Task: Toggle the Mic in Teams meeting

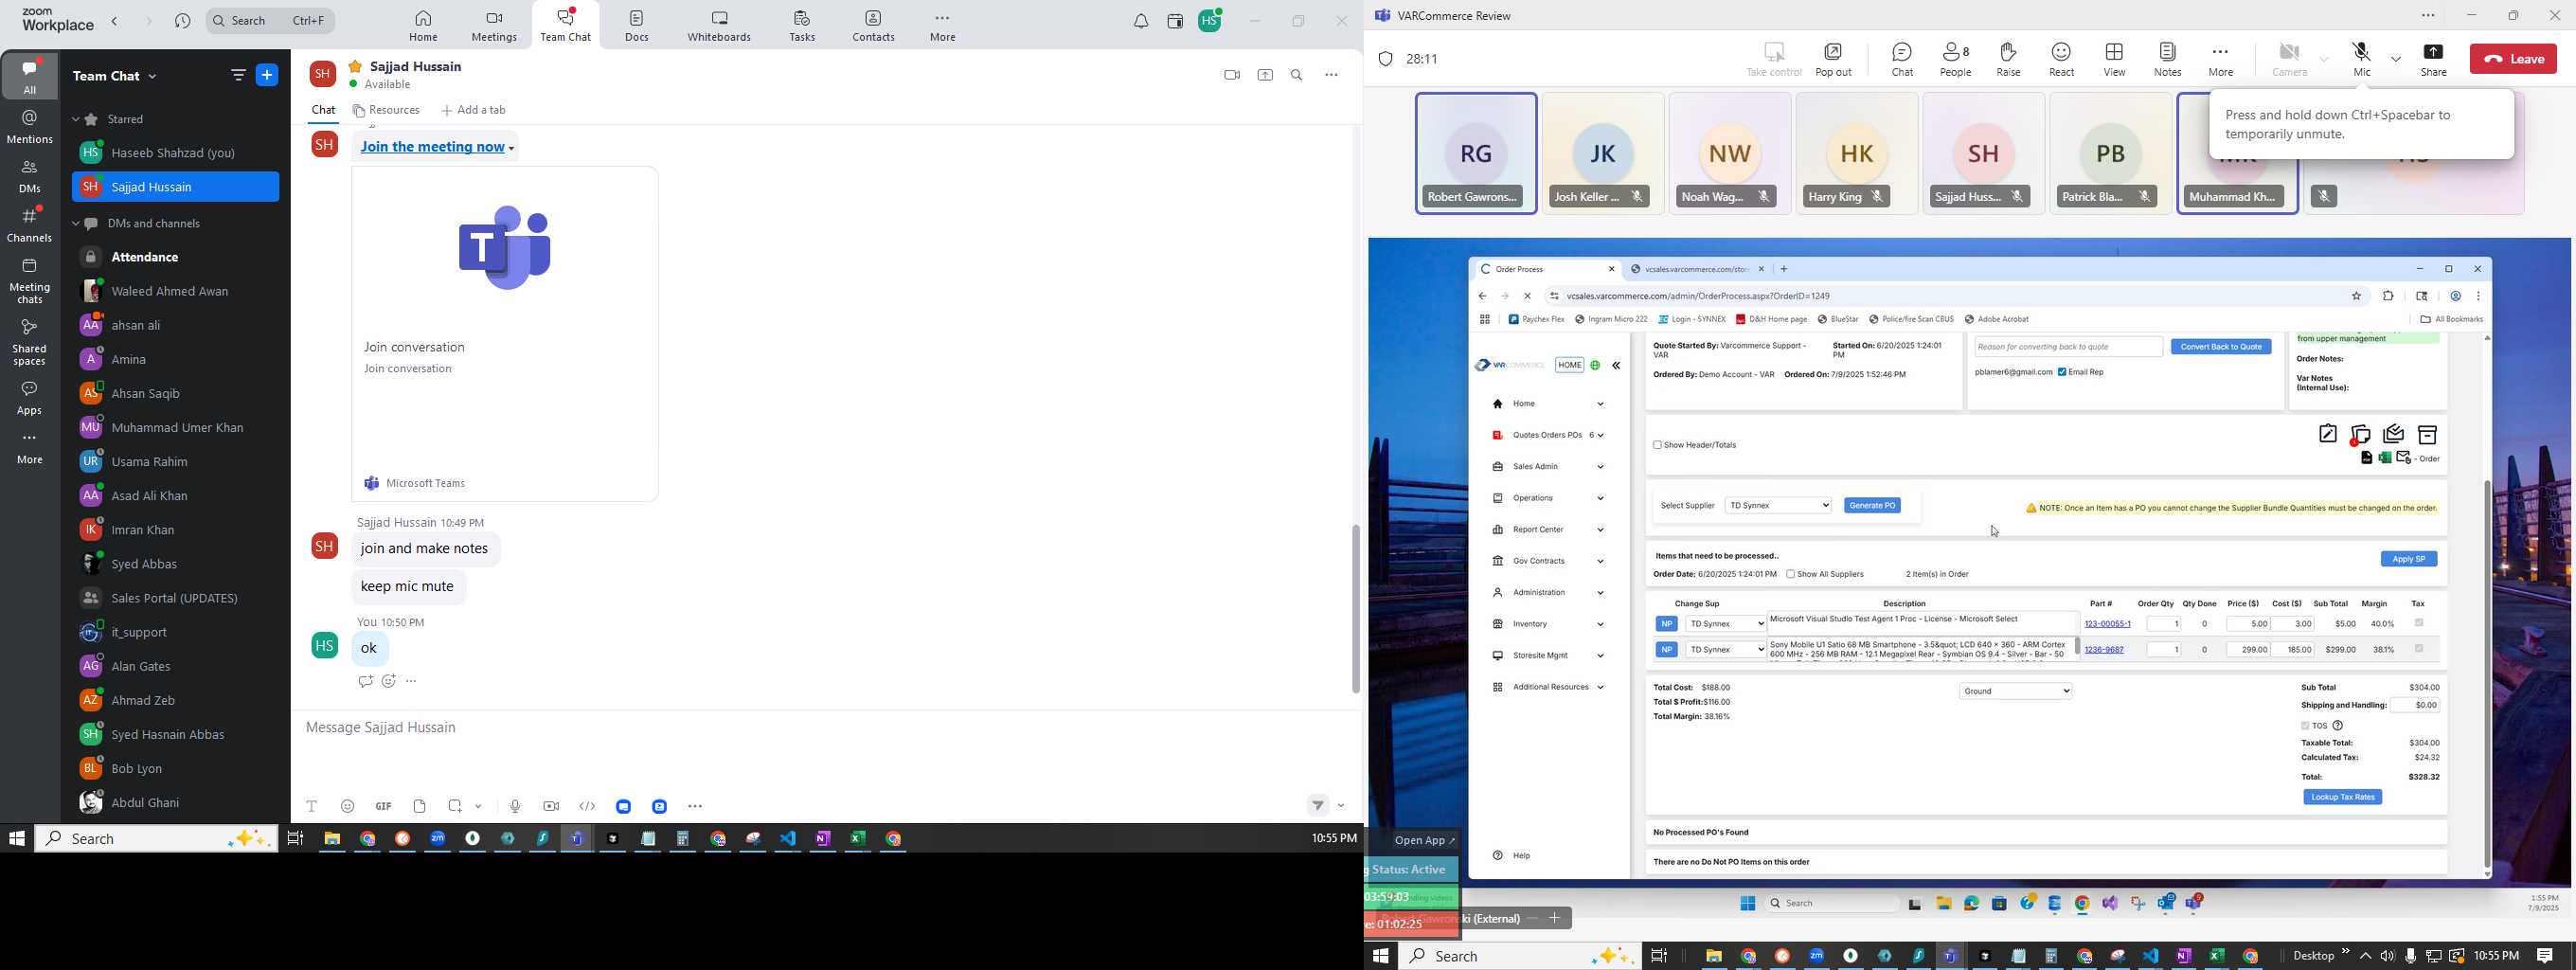Action: pyautogui.click(x=2362, y=59)
